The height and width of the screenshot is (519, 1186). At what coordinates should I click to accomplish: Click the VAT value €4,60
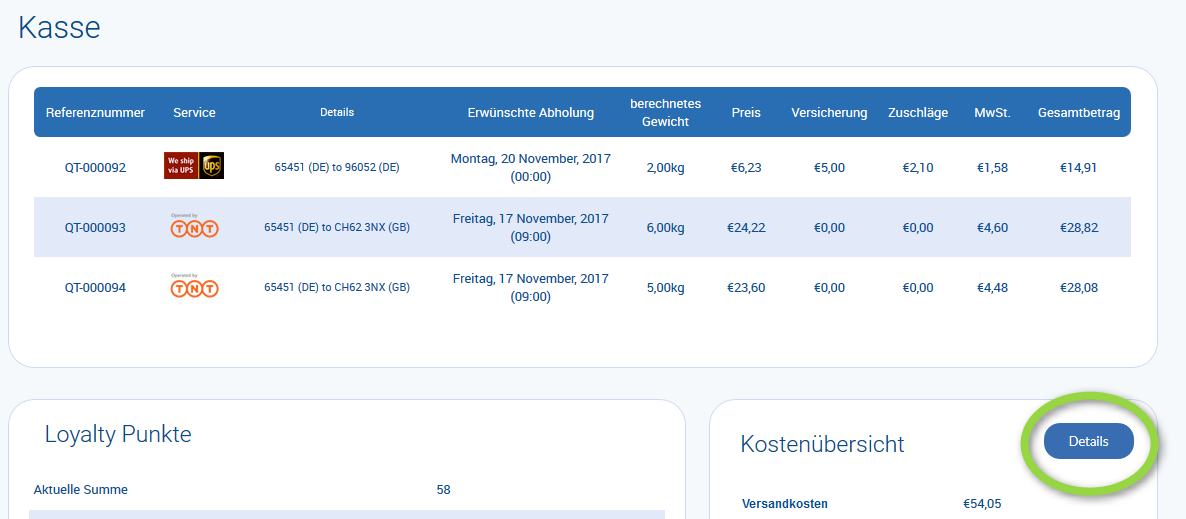pyautogui.click(x=993, y=227)
